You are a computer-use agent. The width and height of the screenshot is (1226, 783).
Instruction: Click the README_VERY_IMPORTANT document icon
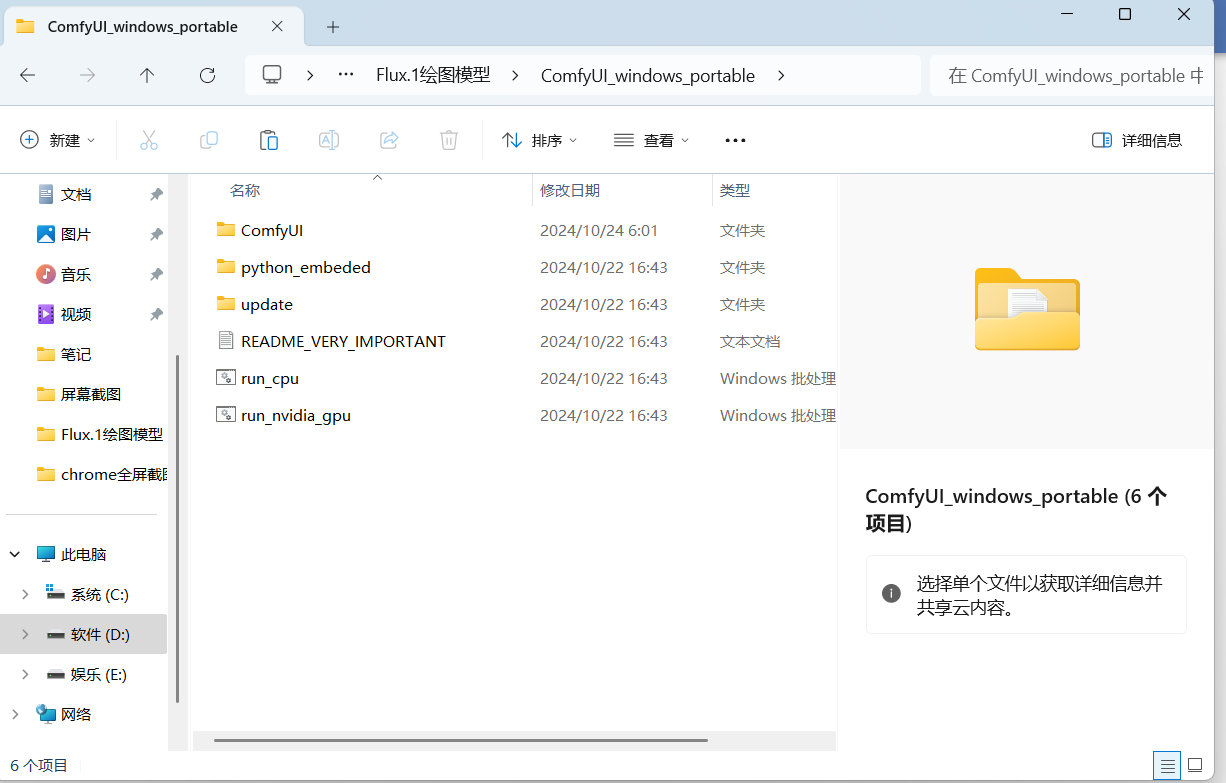tap(226, 341)
